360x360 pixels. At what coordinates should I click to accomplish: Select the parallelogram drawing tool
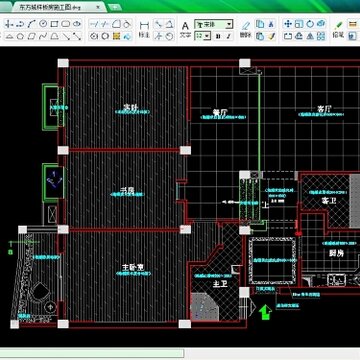(32, 36)
